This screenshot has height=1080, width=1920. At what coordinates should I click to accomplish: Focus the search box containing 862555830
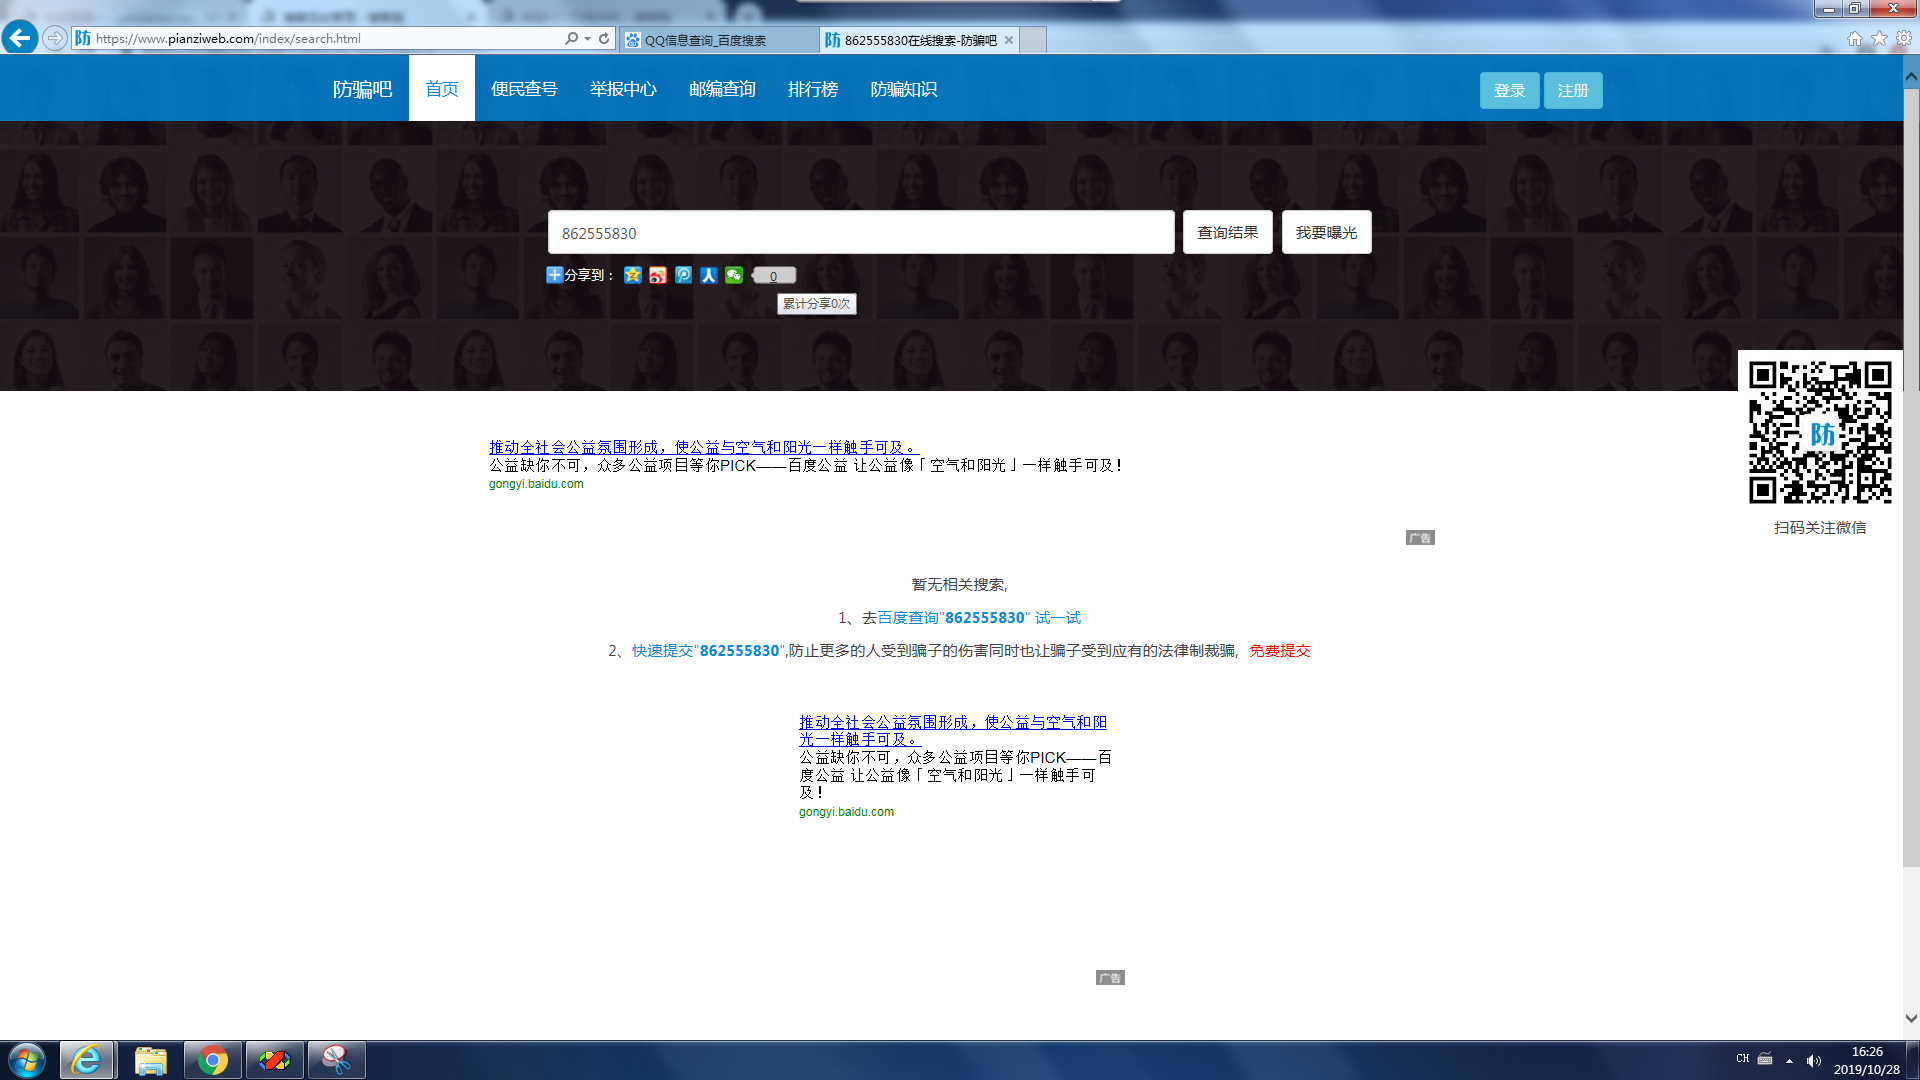click(860, 233)
